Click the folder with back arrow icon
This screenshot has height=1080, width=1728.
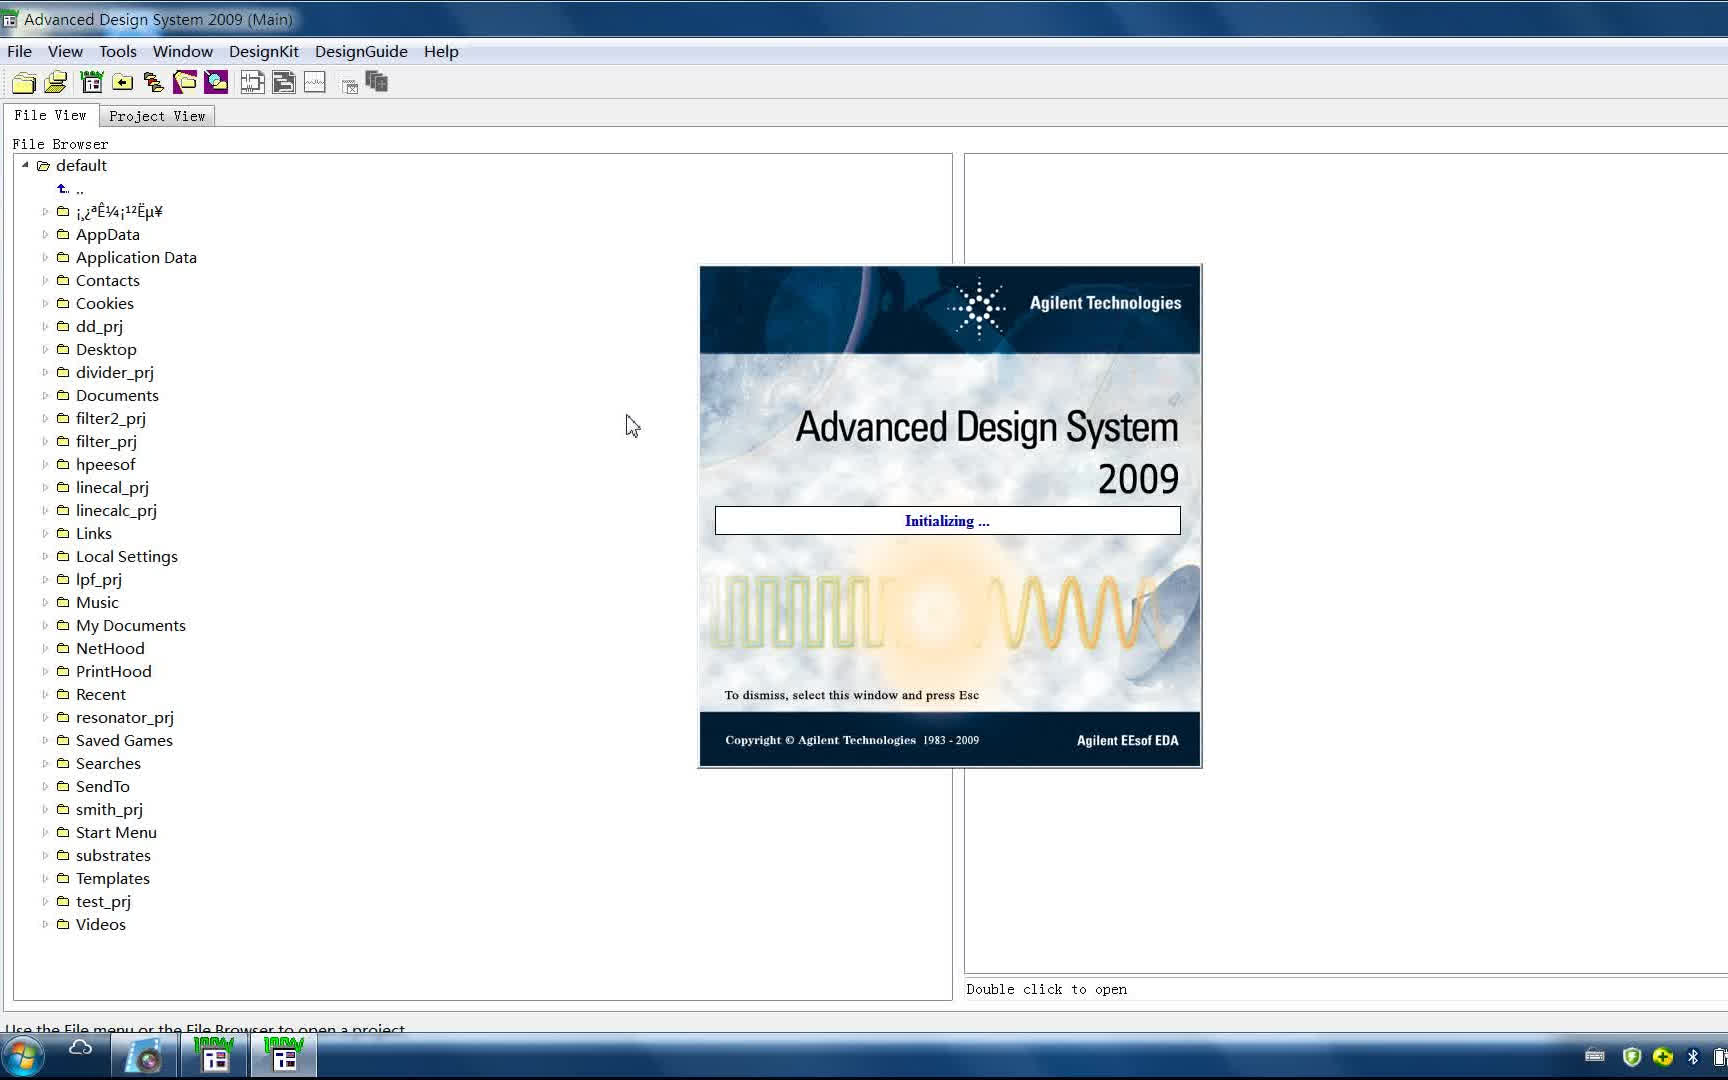pyautogui.click(x=123, y=83)
